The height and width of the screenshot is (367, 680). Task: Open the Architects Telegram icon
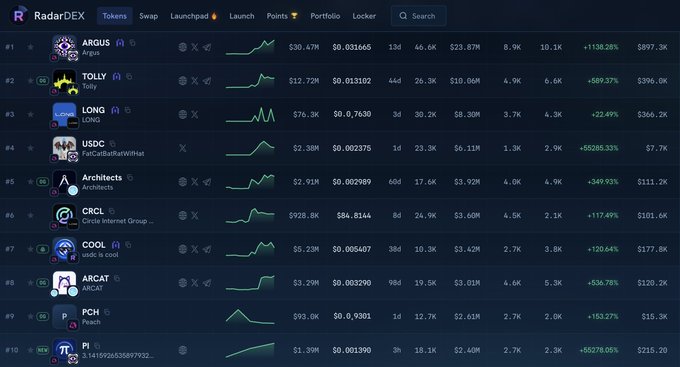[x=207, y=181]
